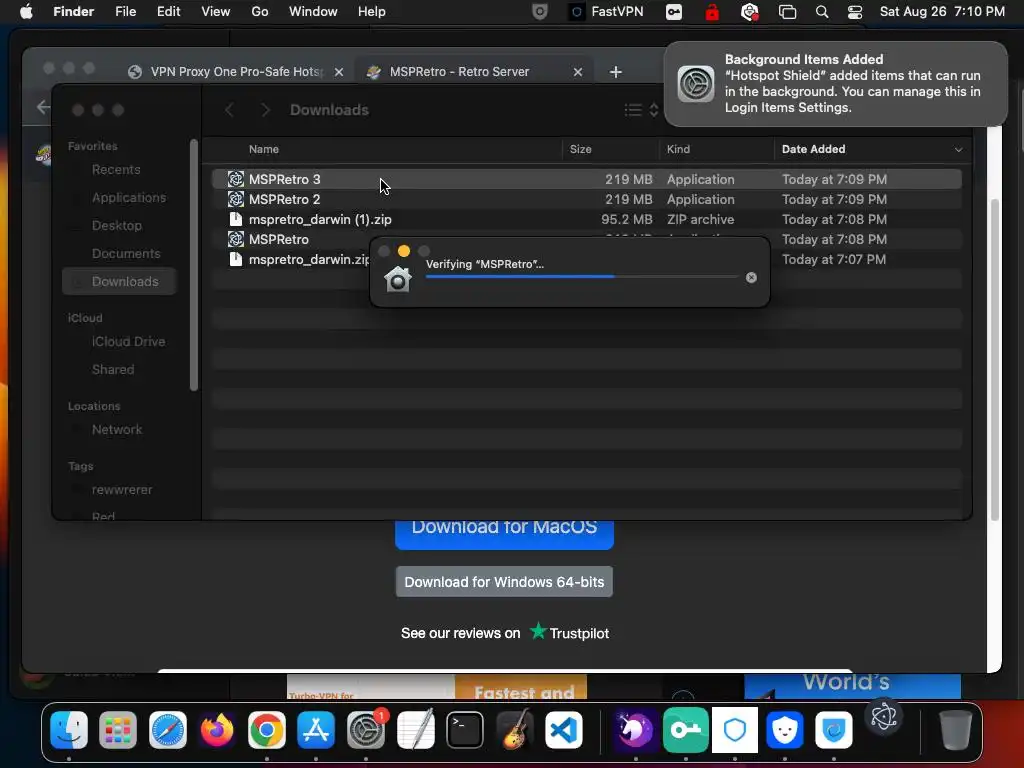Click the green key VPN Dock icon
The height and width of the screenshot is (768, 1024).
click(x=686, y=729)
